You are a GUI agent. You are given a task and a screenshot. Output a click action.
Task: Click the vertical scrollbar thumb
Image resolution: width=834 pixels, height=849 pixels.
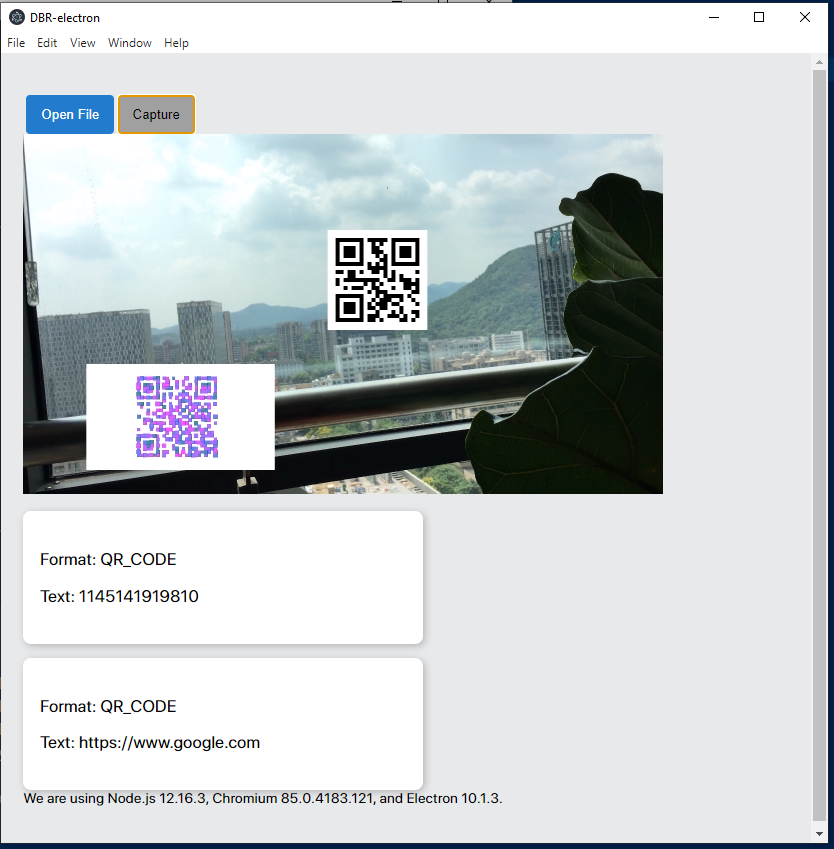point(820,440)
